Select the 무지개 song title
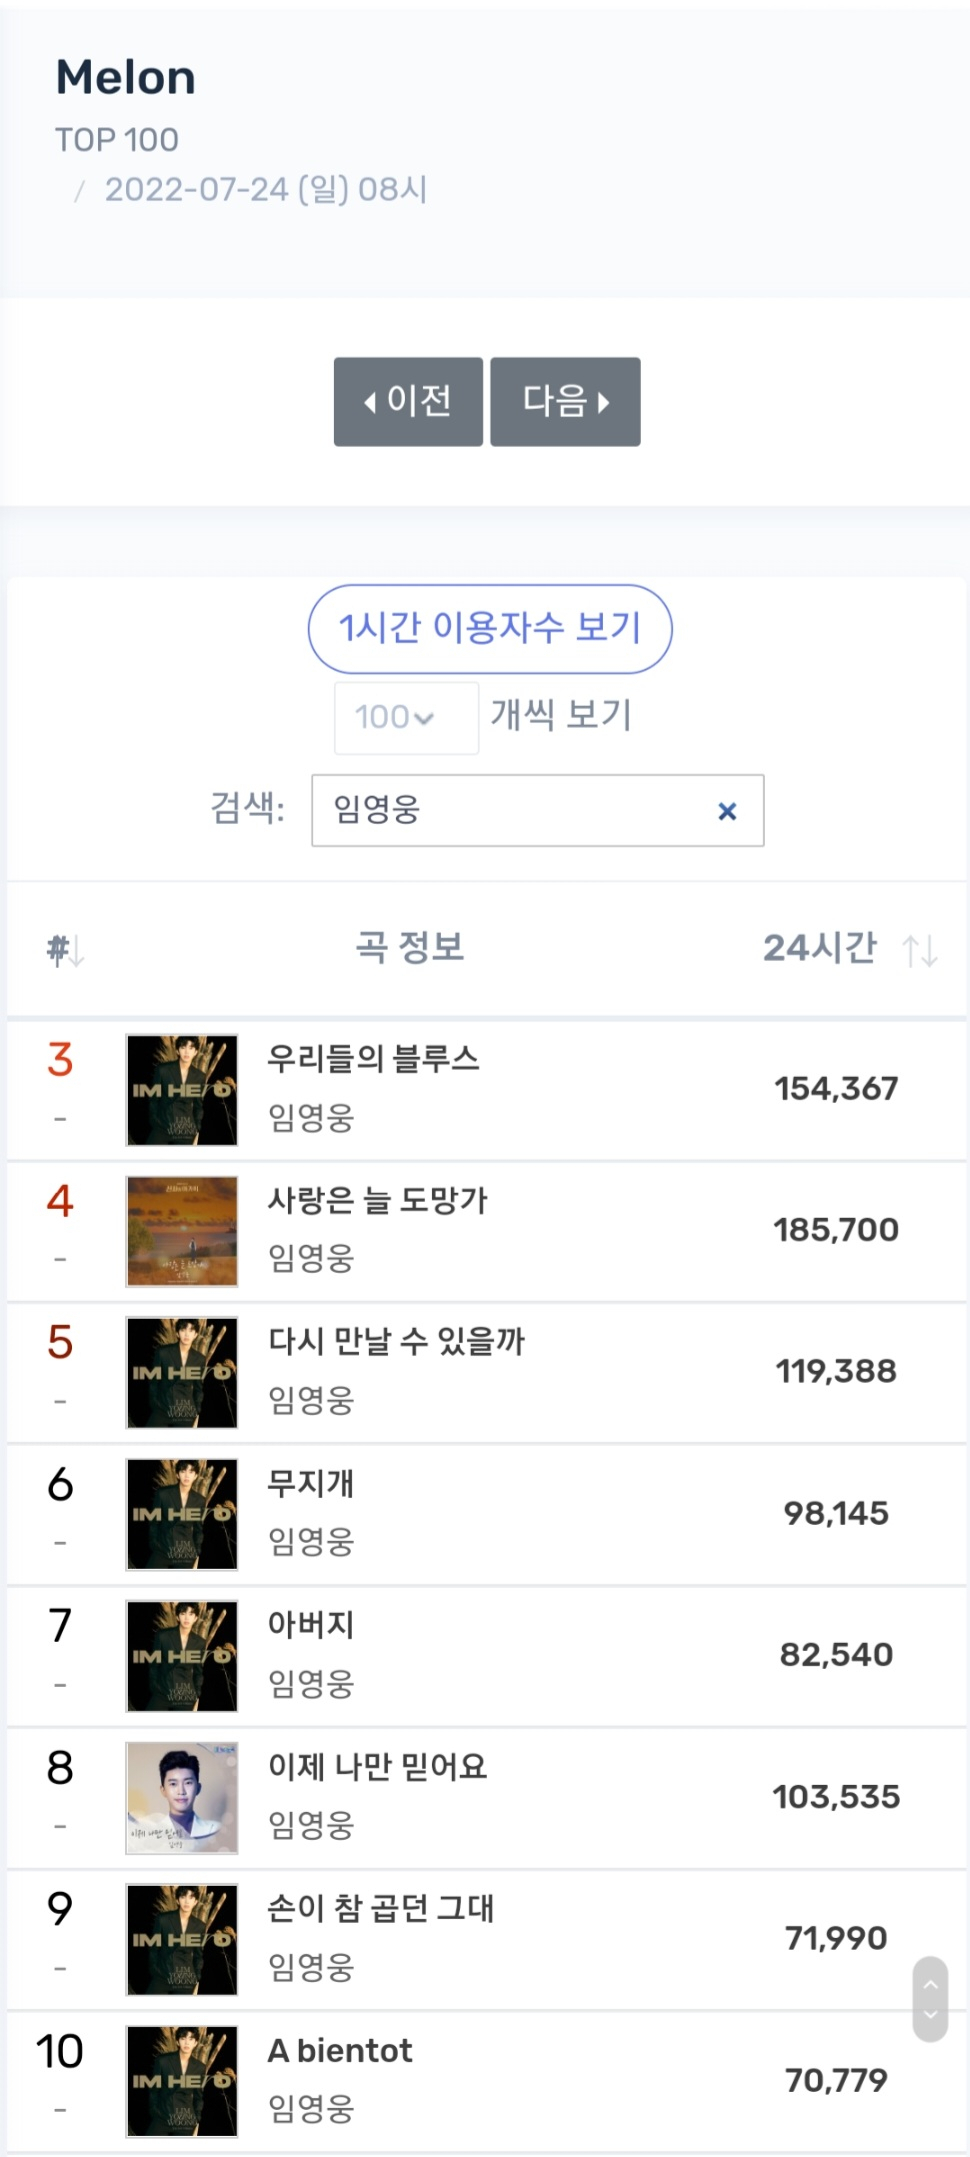970x2157 pixels. (x=311, y=1483)
